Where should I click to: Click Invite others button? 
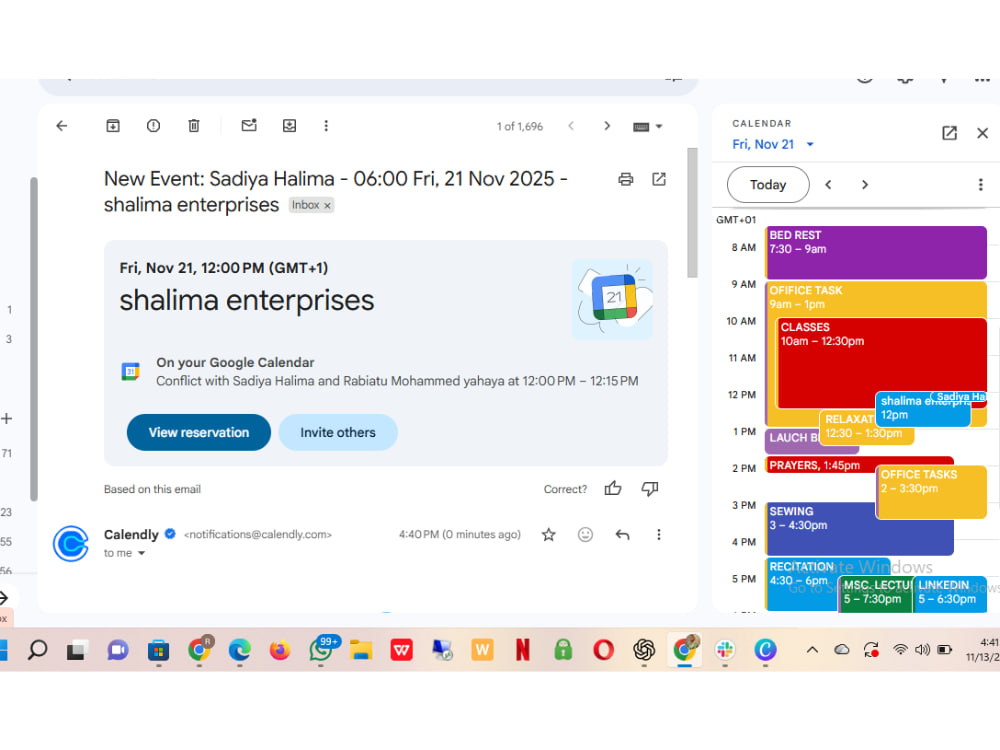[338, 432]
